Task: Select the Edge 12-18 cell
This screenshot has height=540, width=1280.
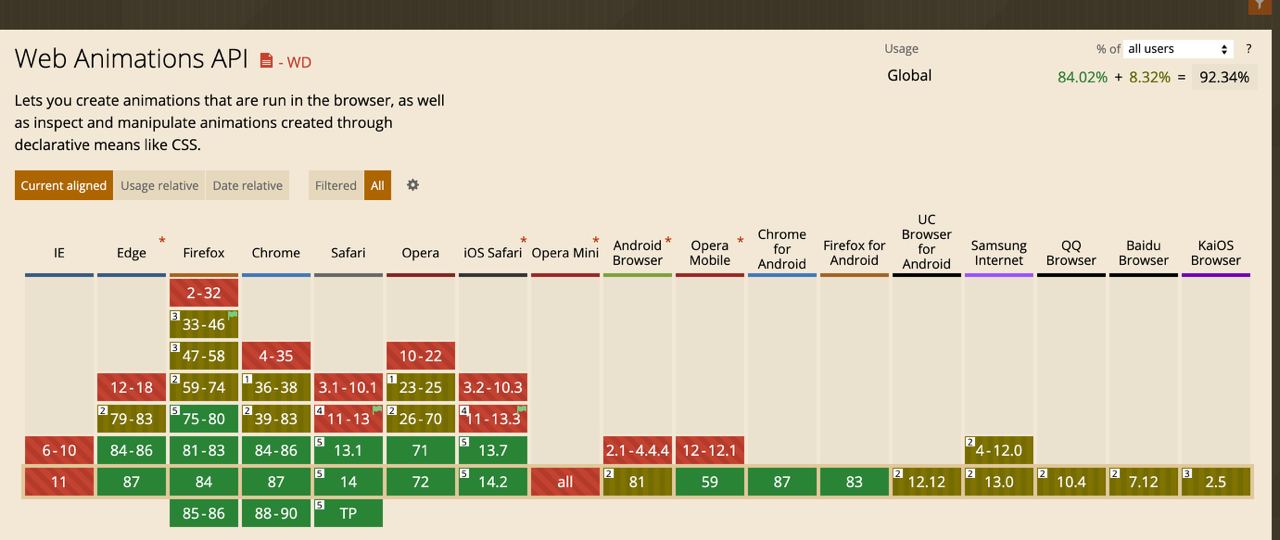Action: click(x=131, y=387)
